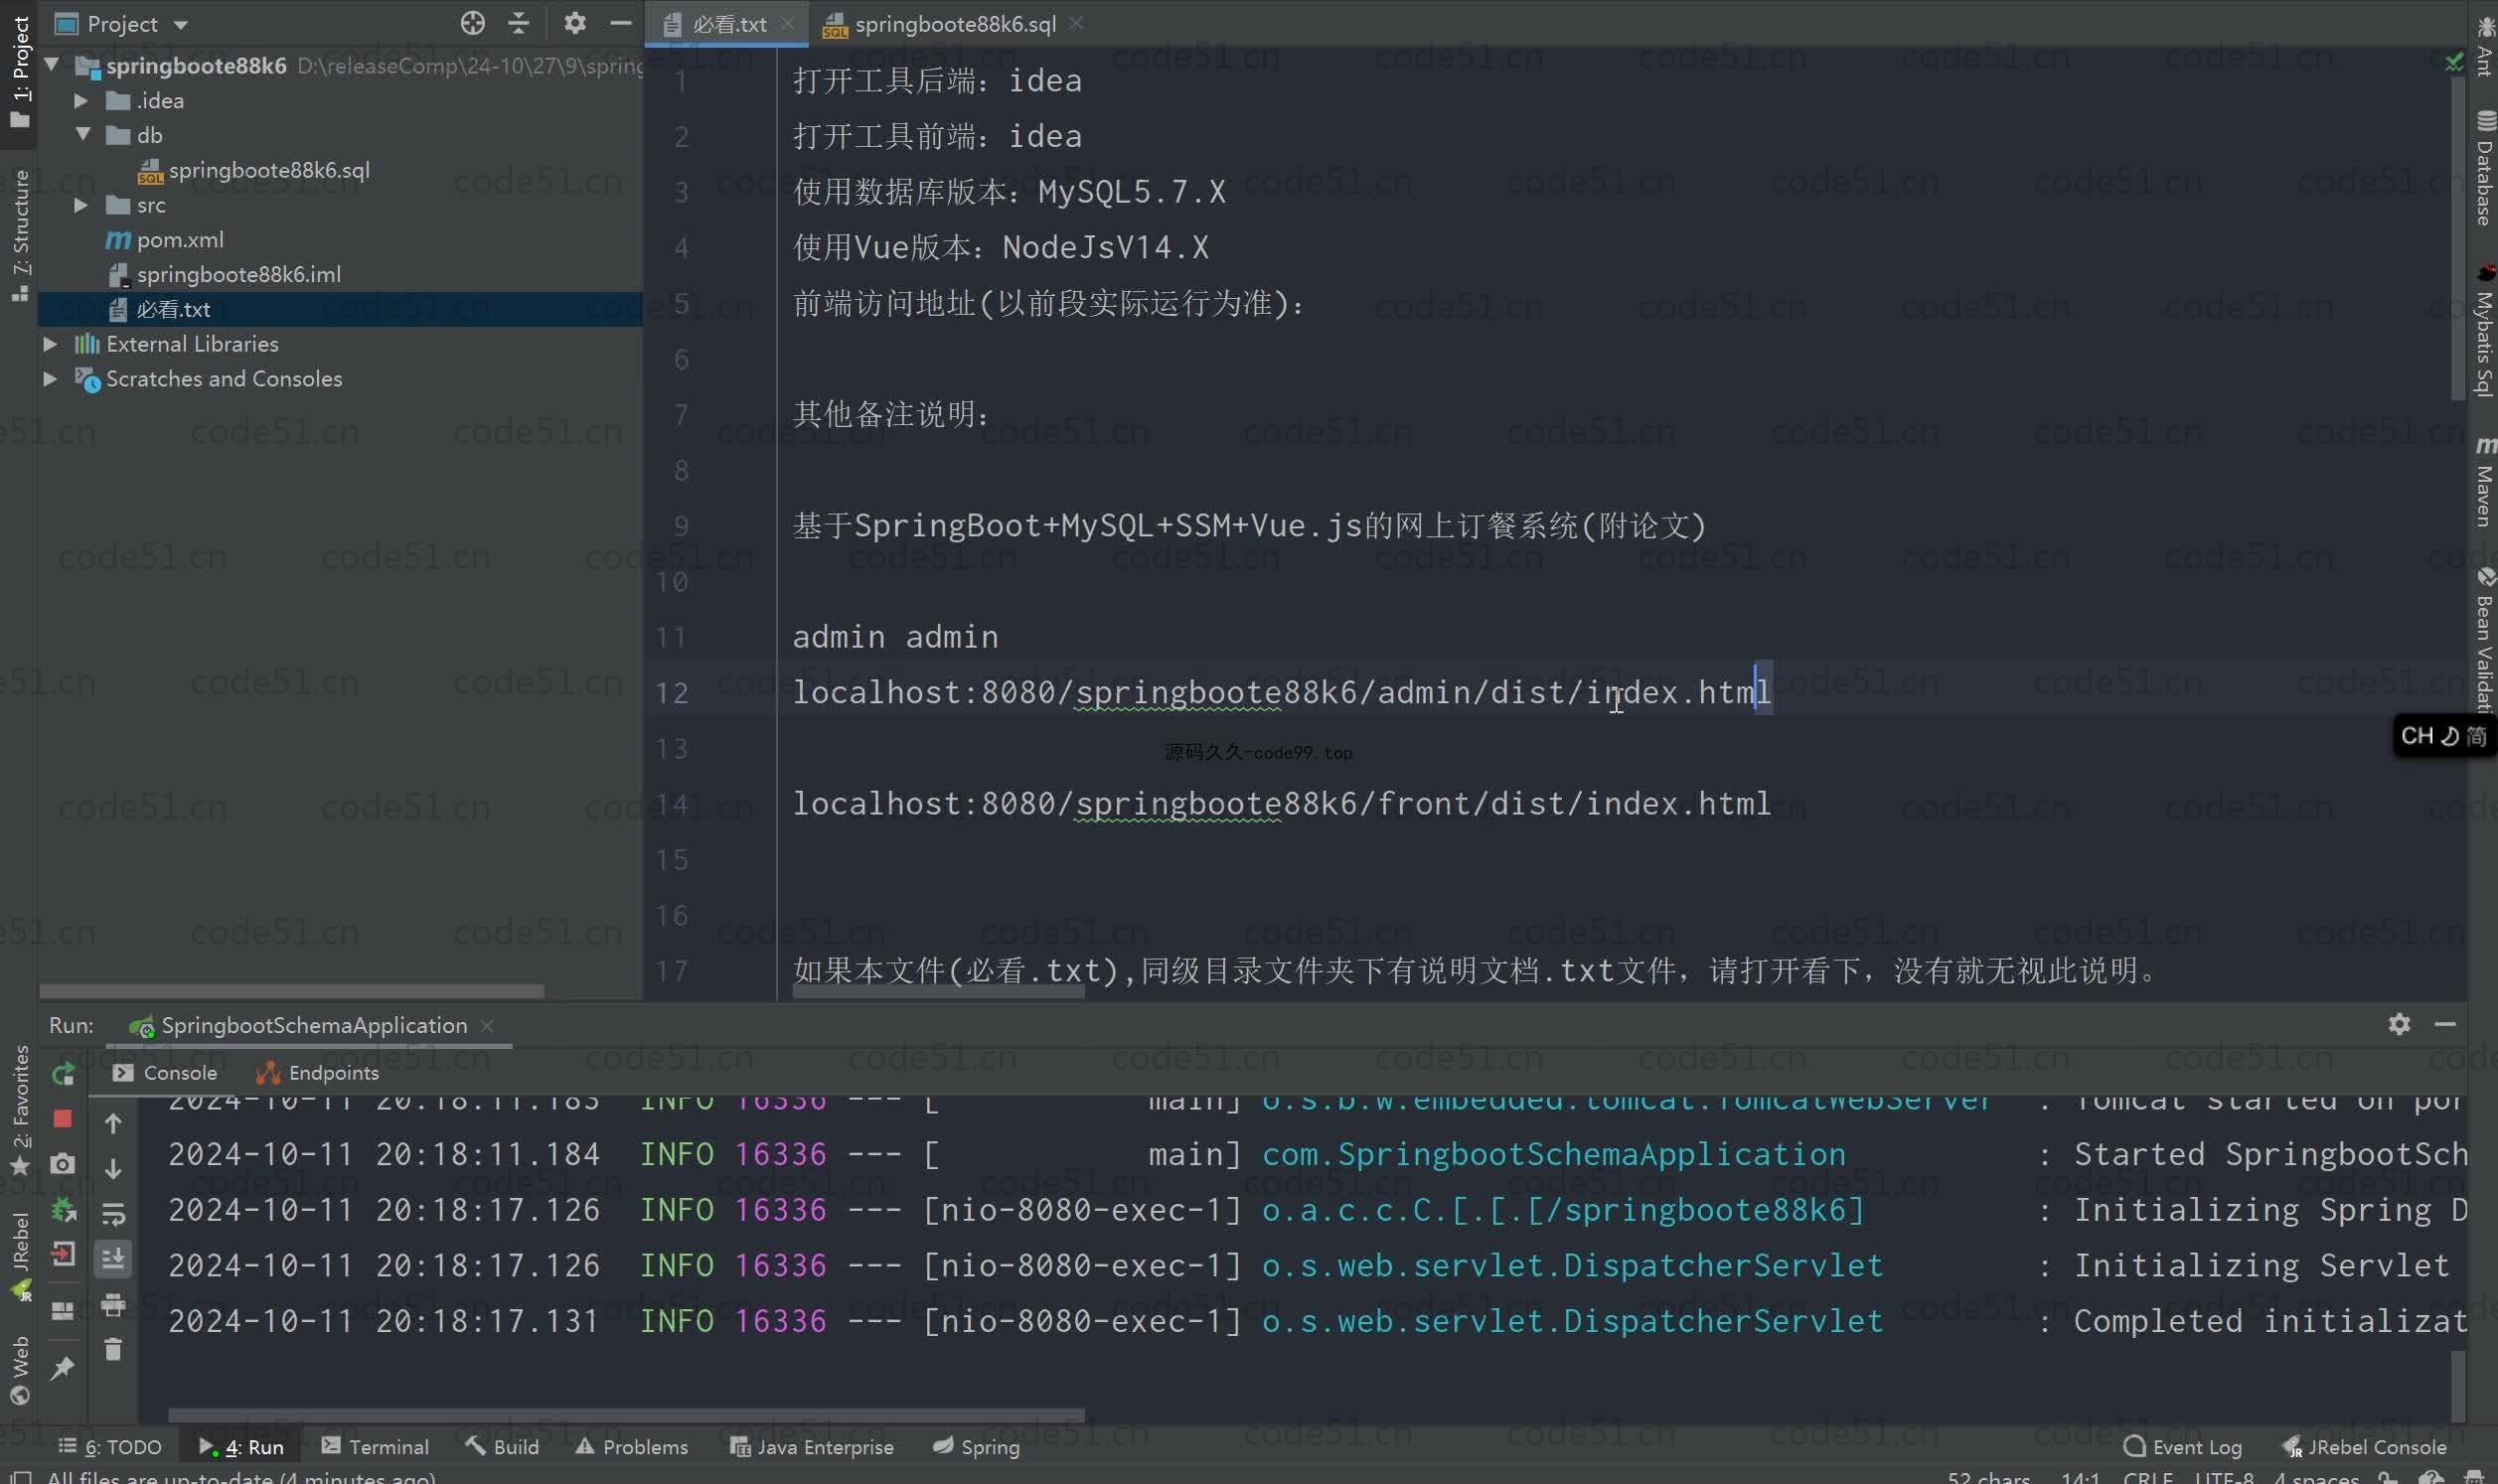Open UTF-8 encoding selector
The height and width of the screenshot is (1484, 2498).
(x=2224, y=1477)
